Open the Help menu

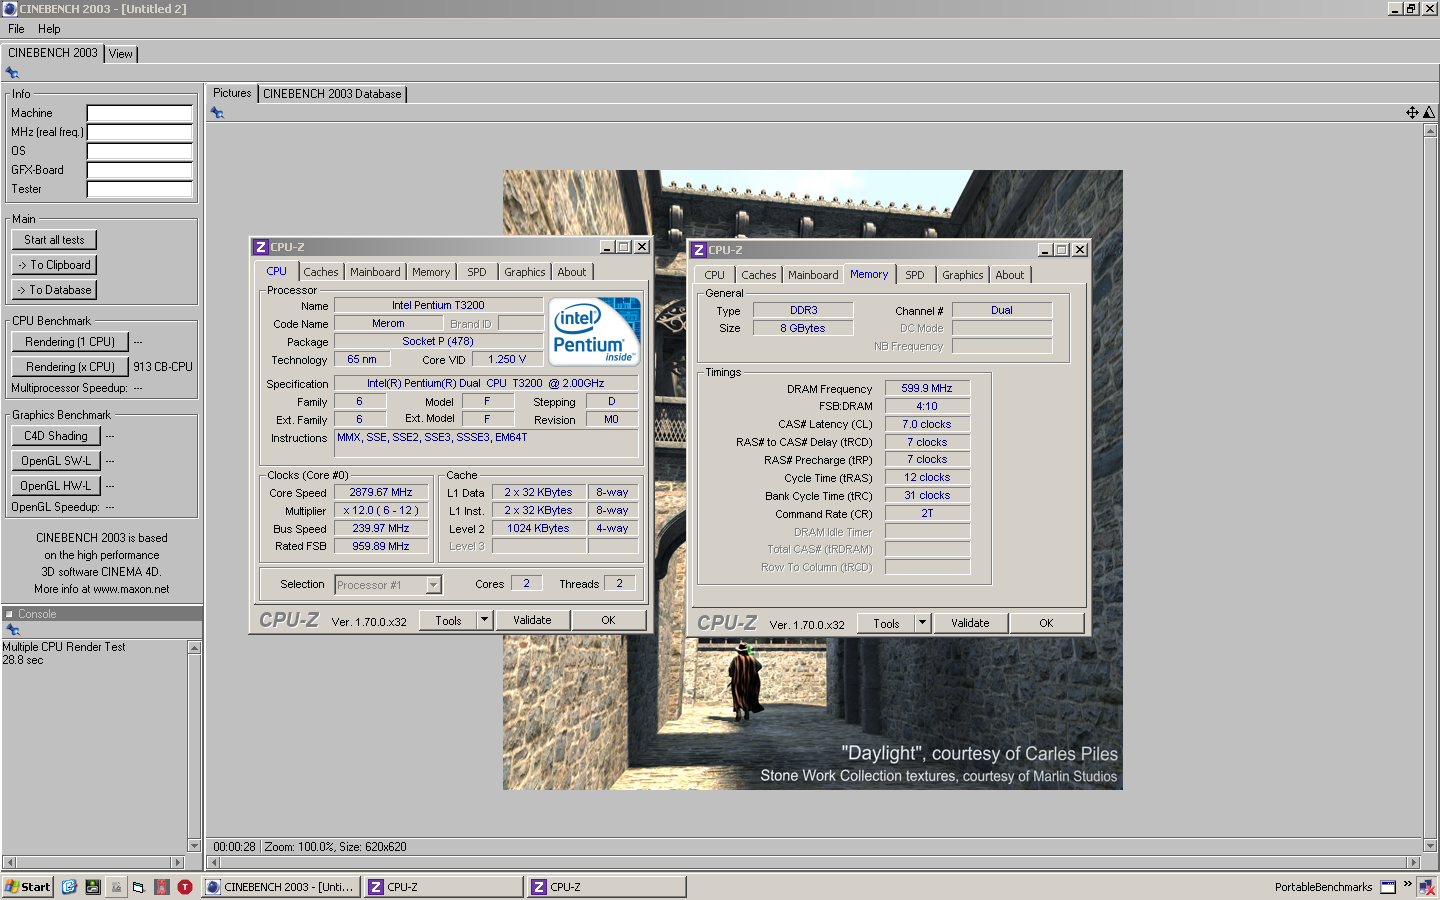(49, 29)
